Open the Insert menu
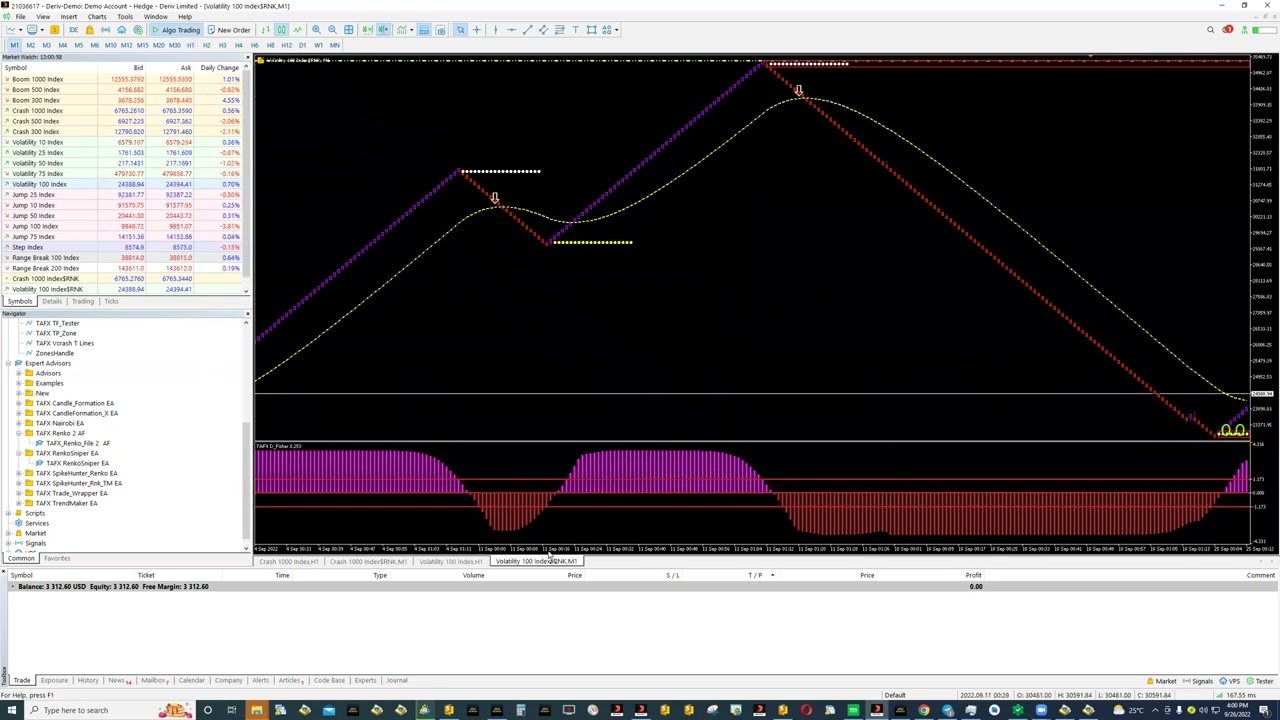1280x720 pixels. point(69,17)
